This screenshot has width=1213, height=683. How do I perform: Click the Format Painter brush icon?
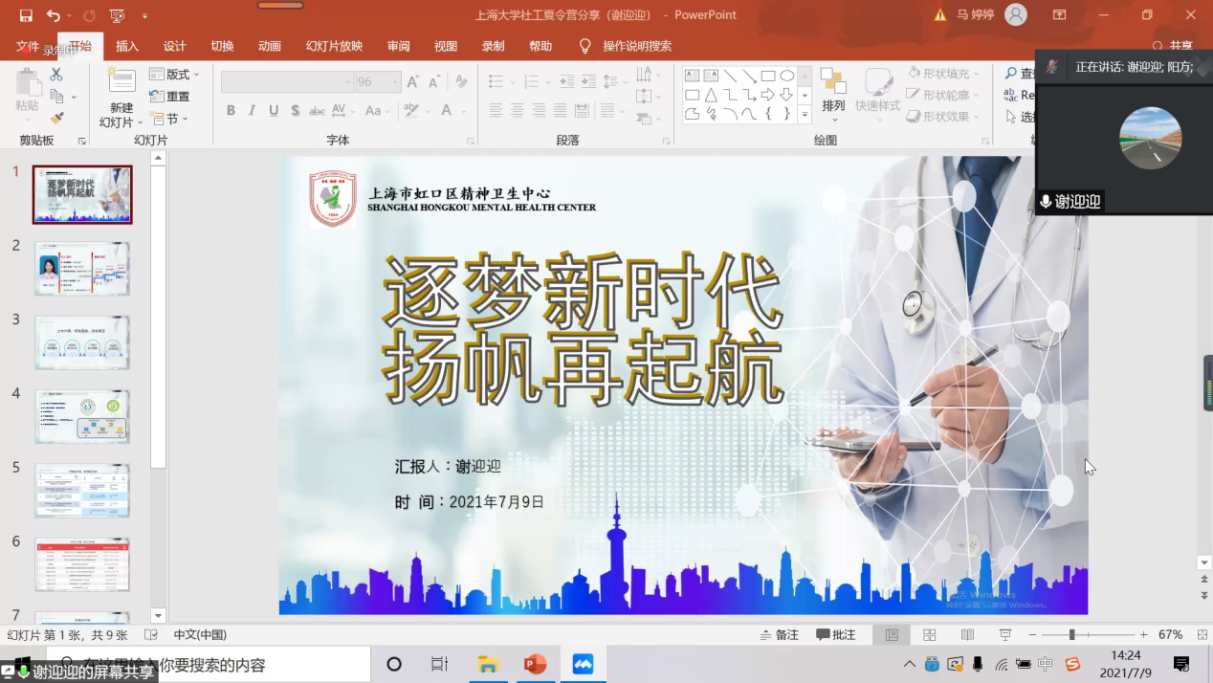coord(57,118)
